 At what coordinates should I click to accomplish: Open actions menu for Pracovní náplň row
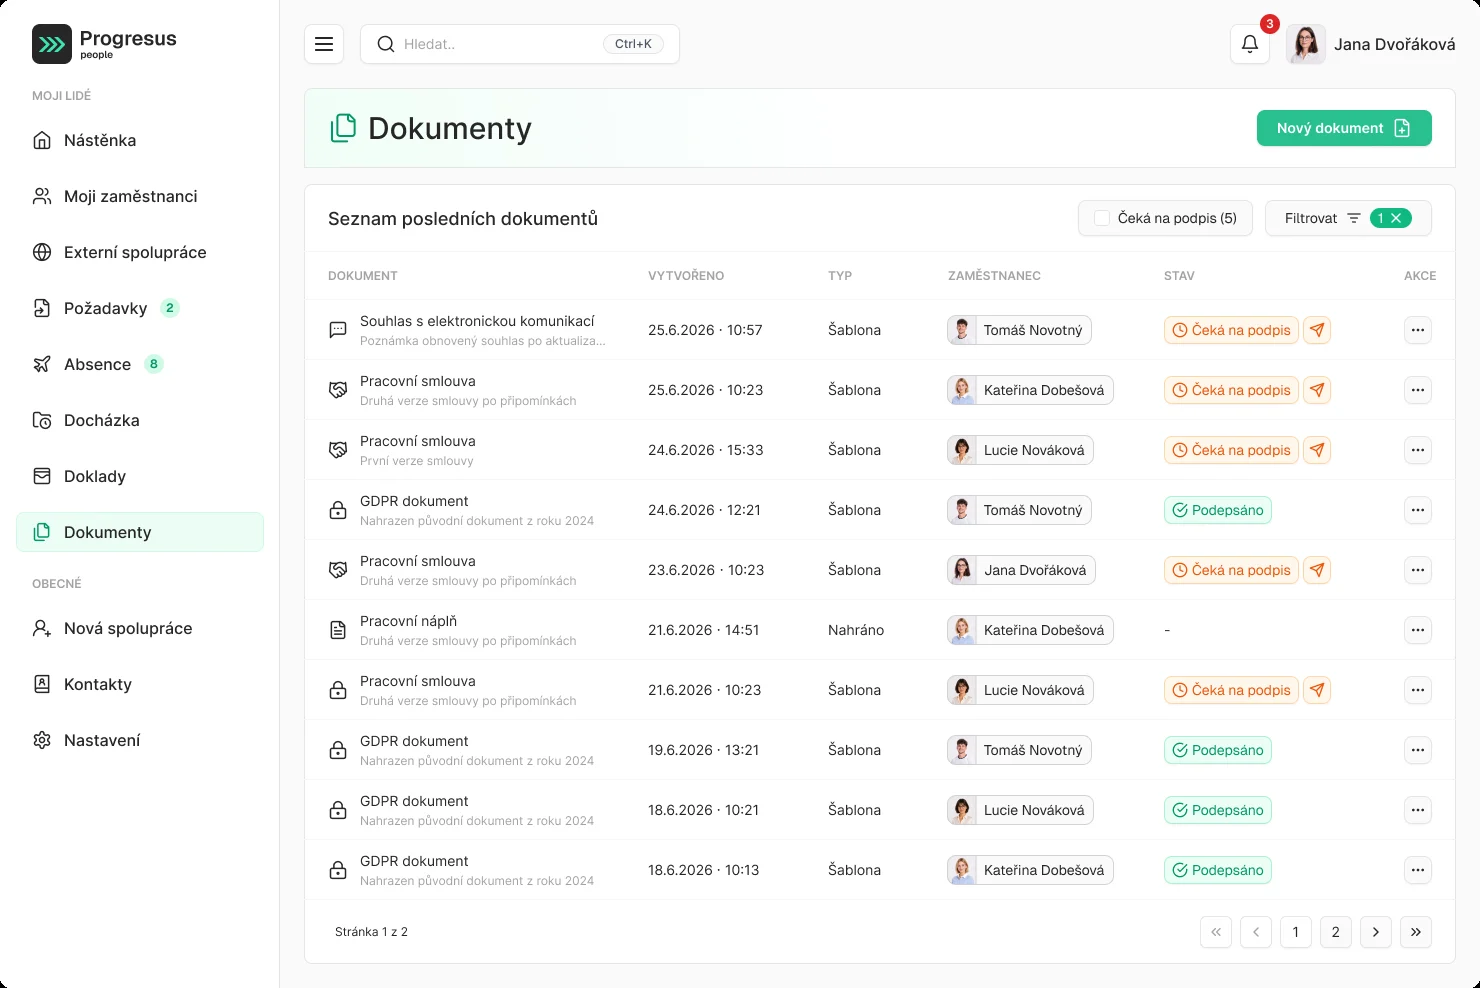click(x=1418, y=630)
